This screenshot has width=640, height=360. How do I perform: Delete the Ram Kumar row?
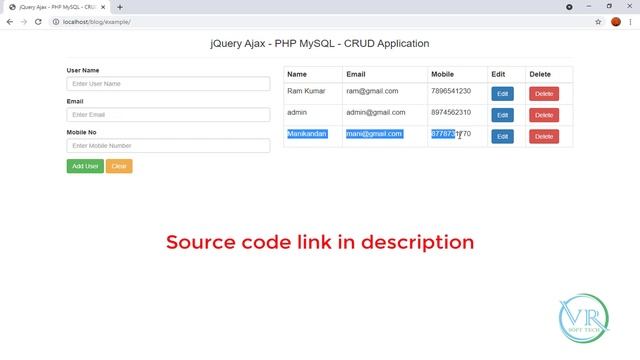pyautogui.click(x=544, y=94)
